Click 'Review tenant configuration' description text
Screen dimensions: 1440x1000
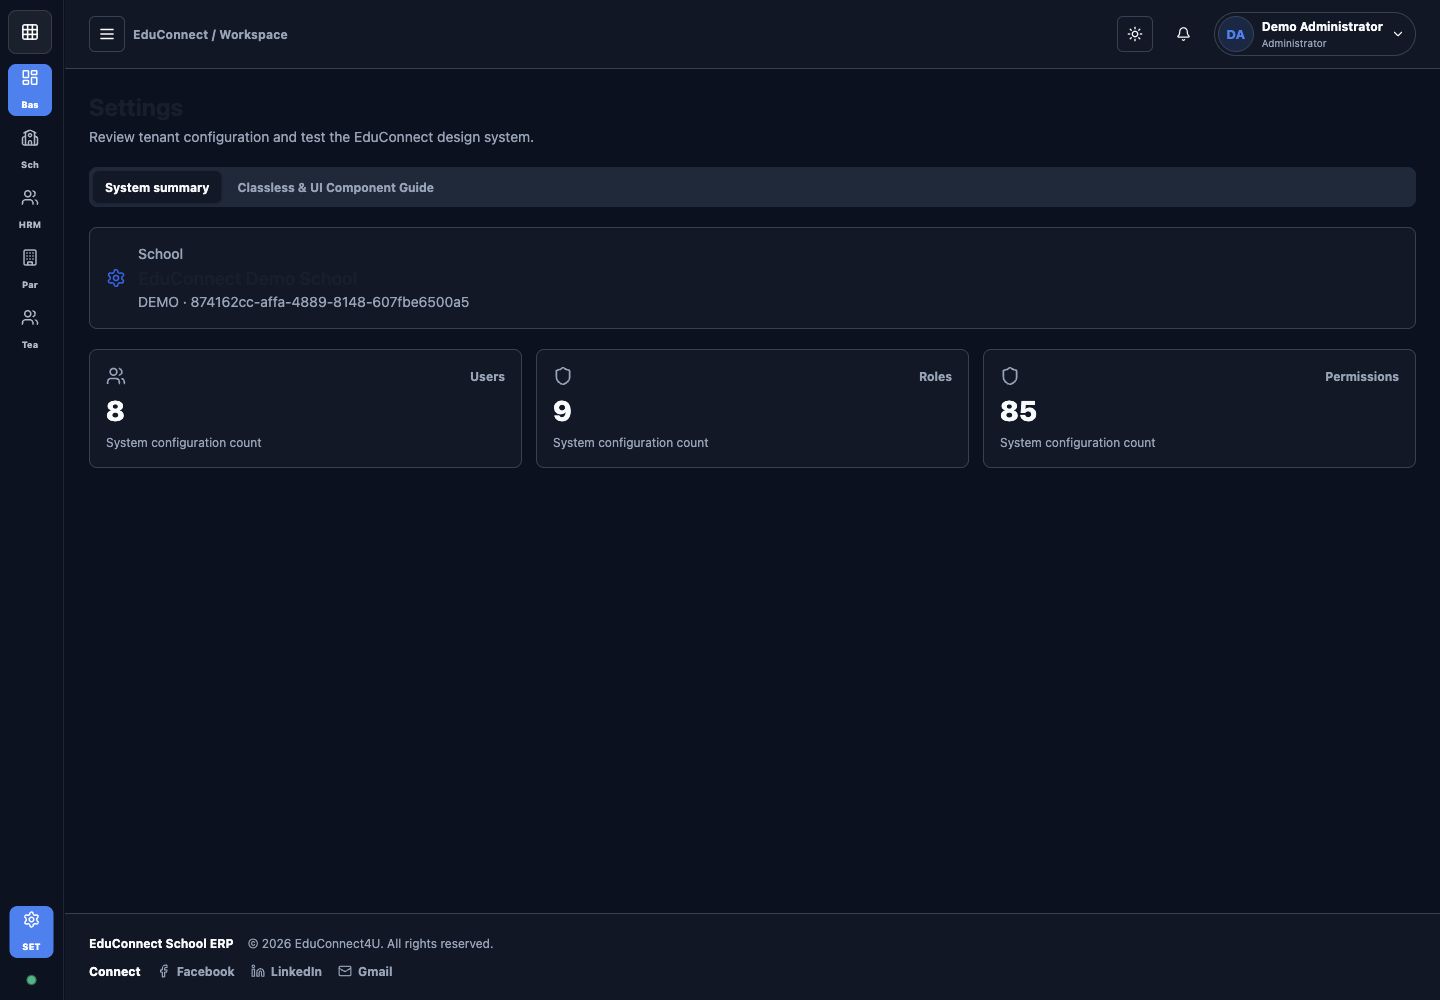(x=311, y=137)
